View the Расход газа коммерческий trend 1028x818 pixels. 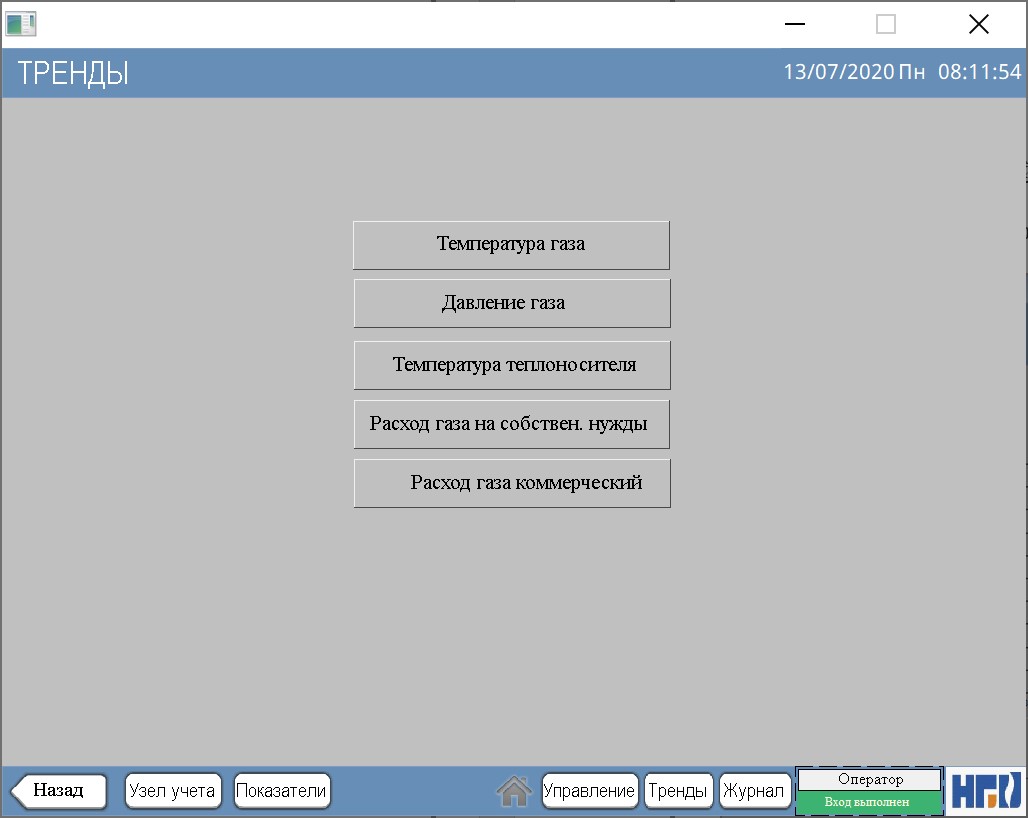point(511,483)
